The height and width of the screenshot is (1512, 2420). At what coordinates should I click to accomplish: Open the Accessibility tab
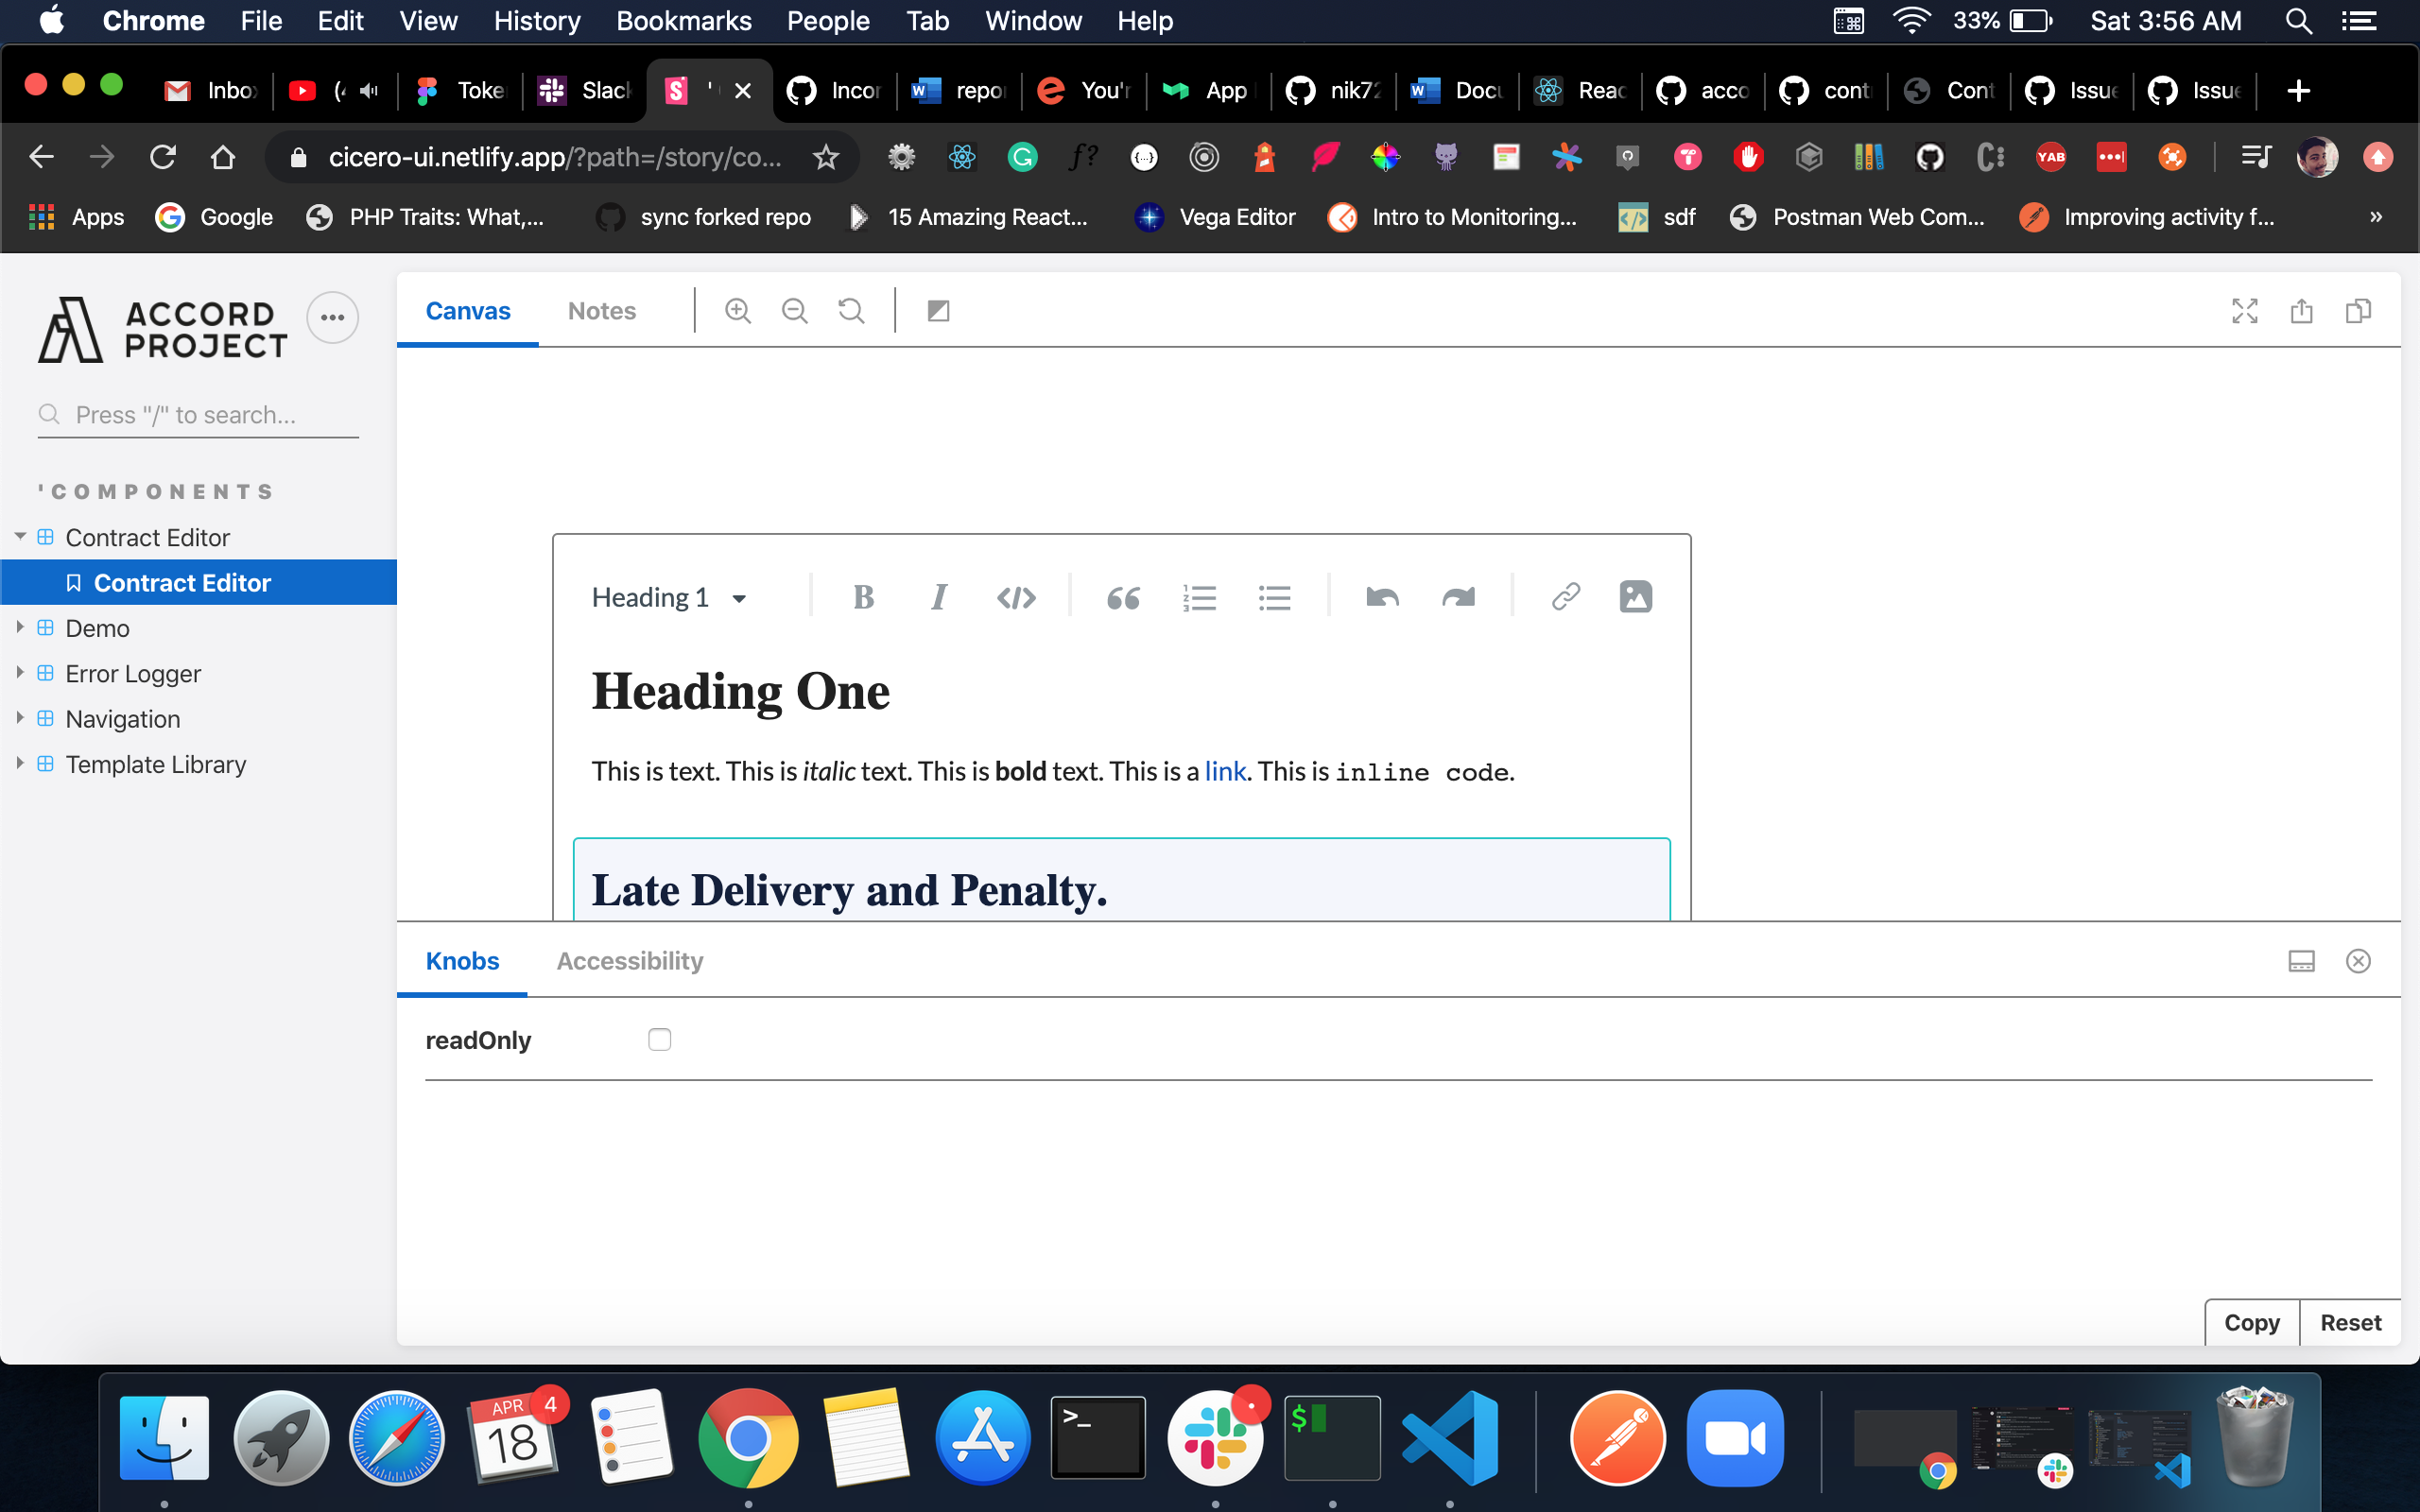coord(629,961)
